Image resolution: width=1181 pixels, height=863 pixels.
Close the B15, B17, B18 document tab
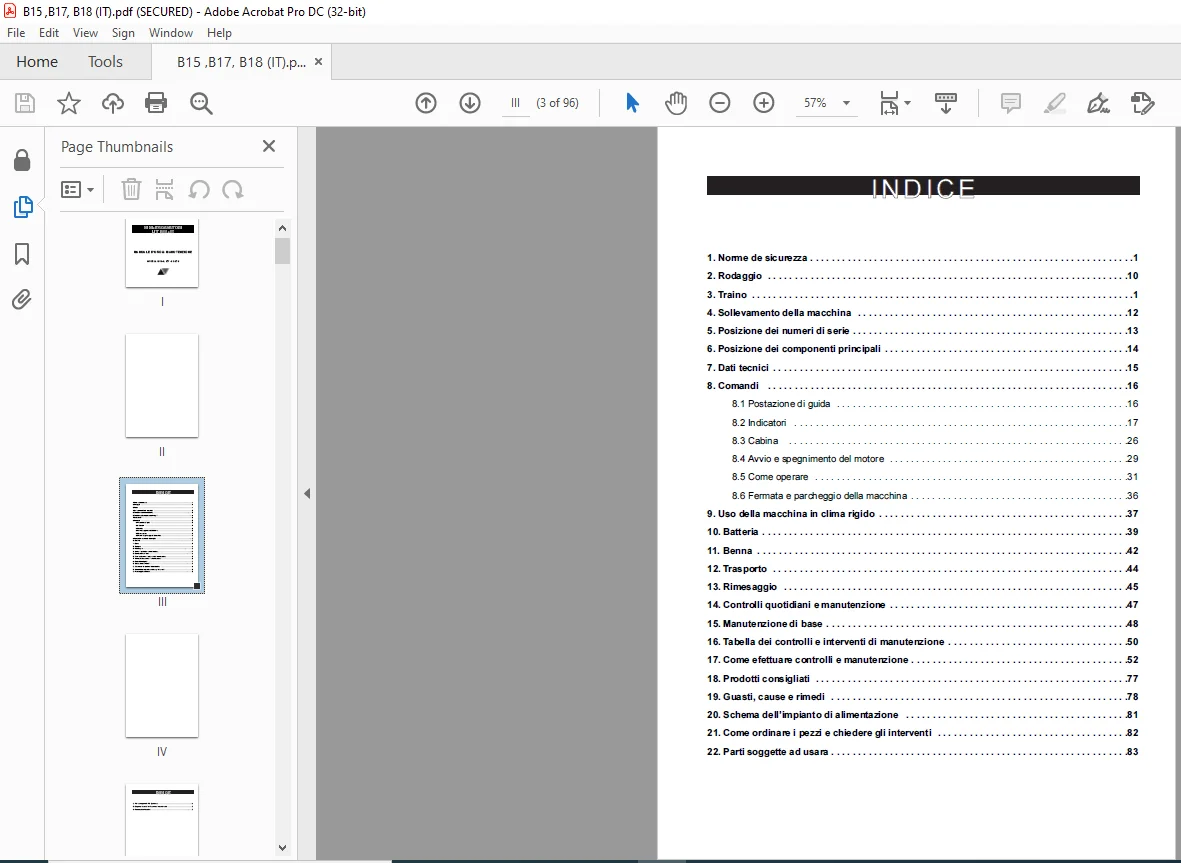click(x=319, y=62)
